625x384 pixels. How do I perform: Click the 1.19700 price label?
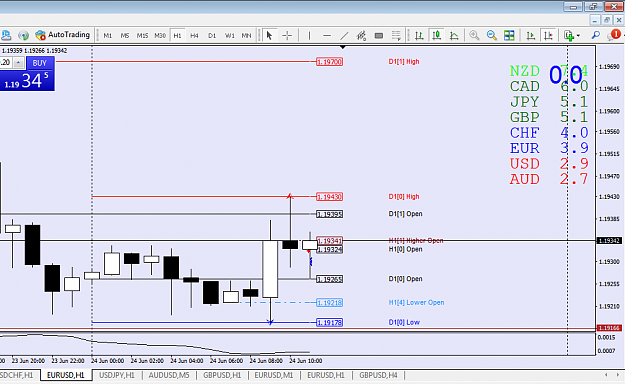tap(330, 62)
